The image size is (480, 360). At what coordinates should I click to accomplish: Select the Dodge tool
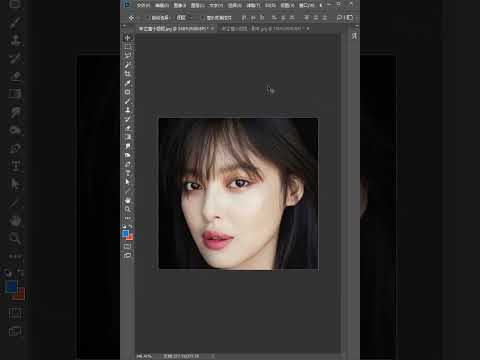click(x=127, y=155)
